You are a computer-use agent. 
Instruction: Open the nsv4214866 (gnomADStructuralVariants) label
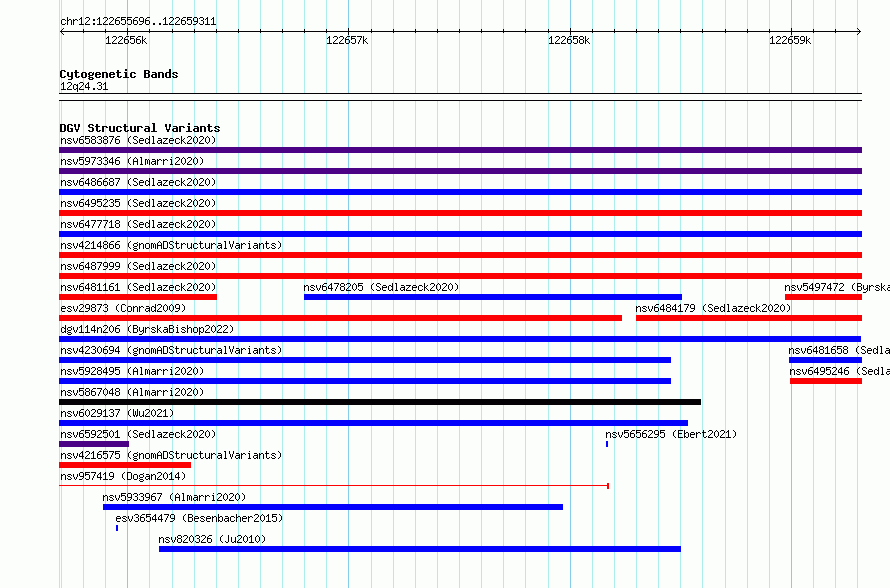pos(171,245)
